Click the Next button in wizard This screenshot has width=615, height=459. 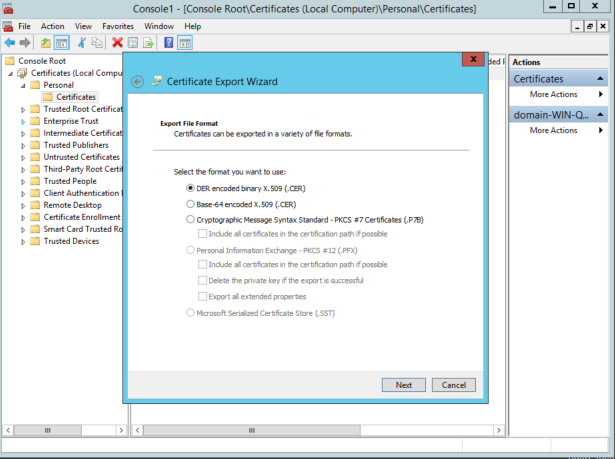pos(404,385)
